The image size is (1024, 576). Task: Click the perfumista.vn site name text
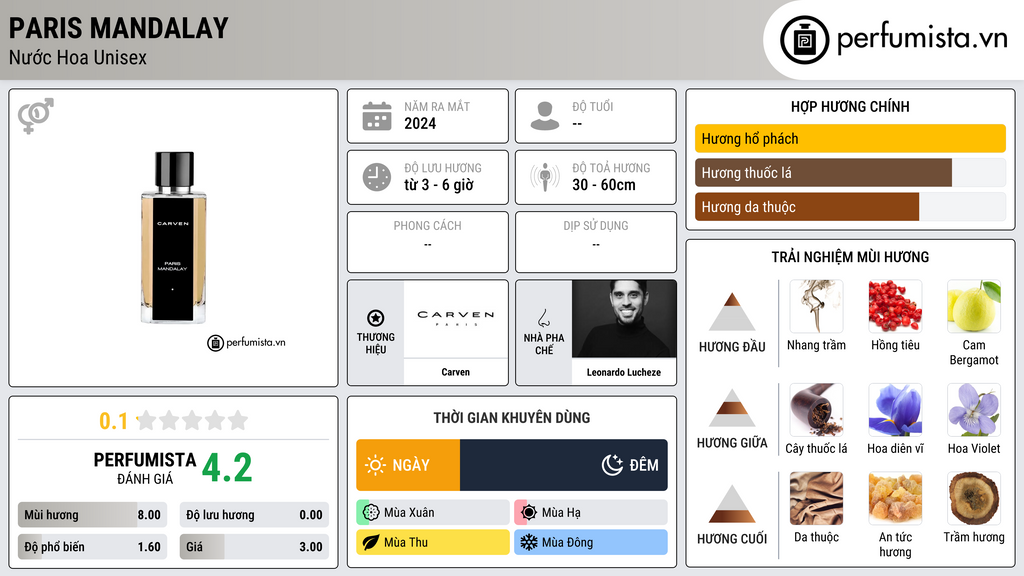pos(922,38)
